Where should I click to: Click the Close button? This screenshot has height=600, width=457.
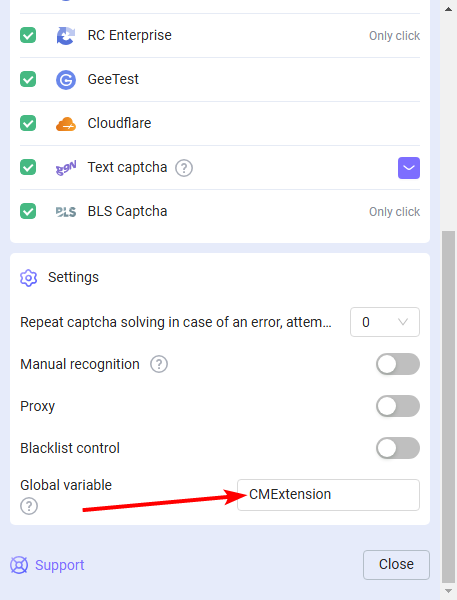coord(396,564)
